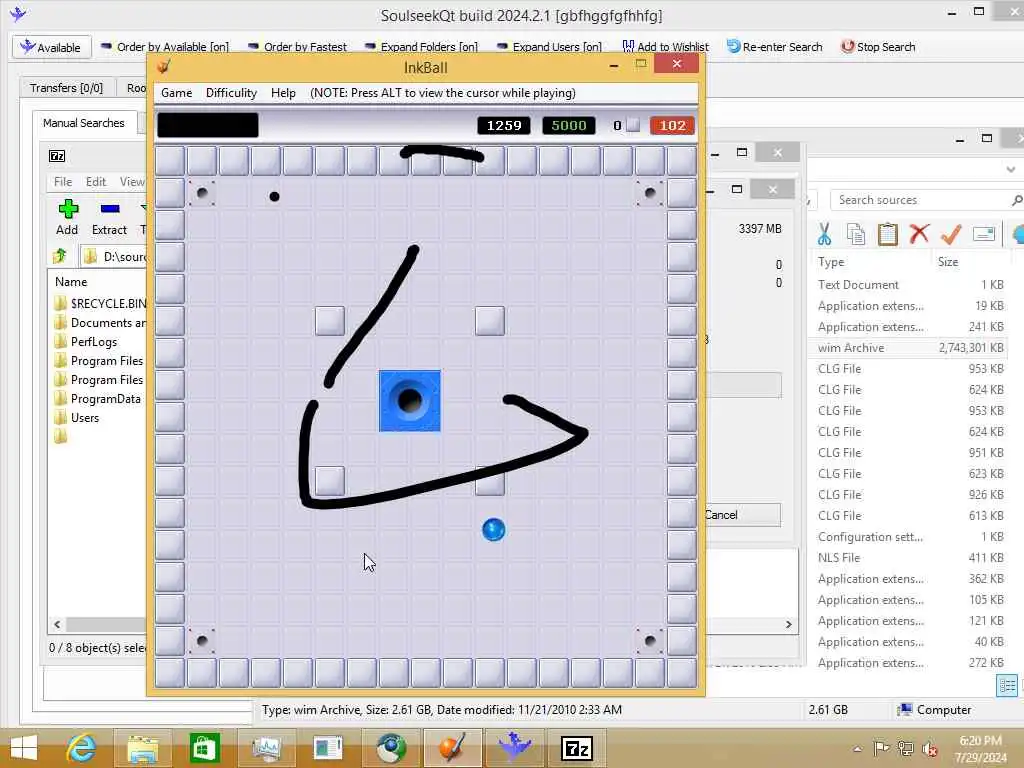Click the Windows Start button
1024x768 pixels.
click(x=24, y=748)
